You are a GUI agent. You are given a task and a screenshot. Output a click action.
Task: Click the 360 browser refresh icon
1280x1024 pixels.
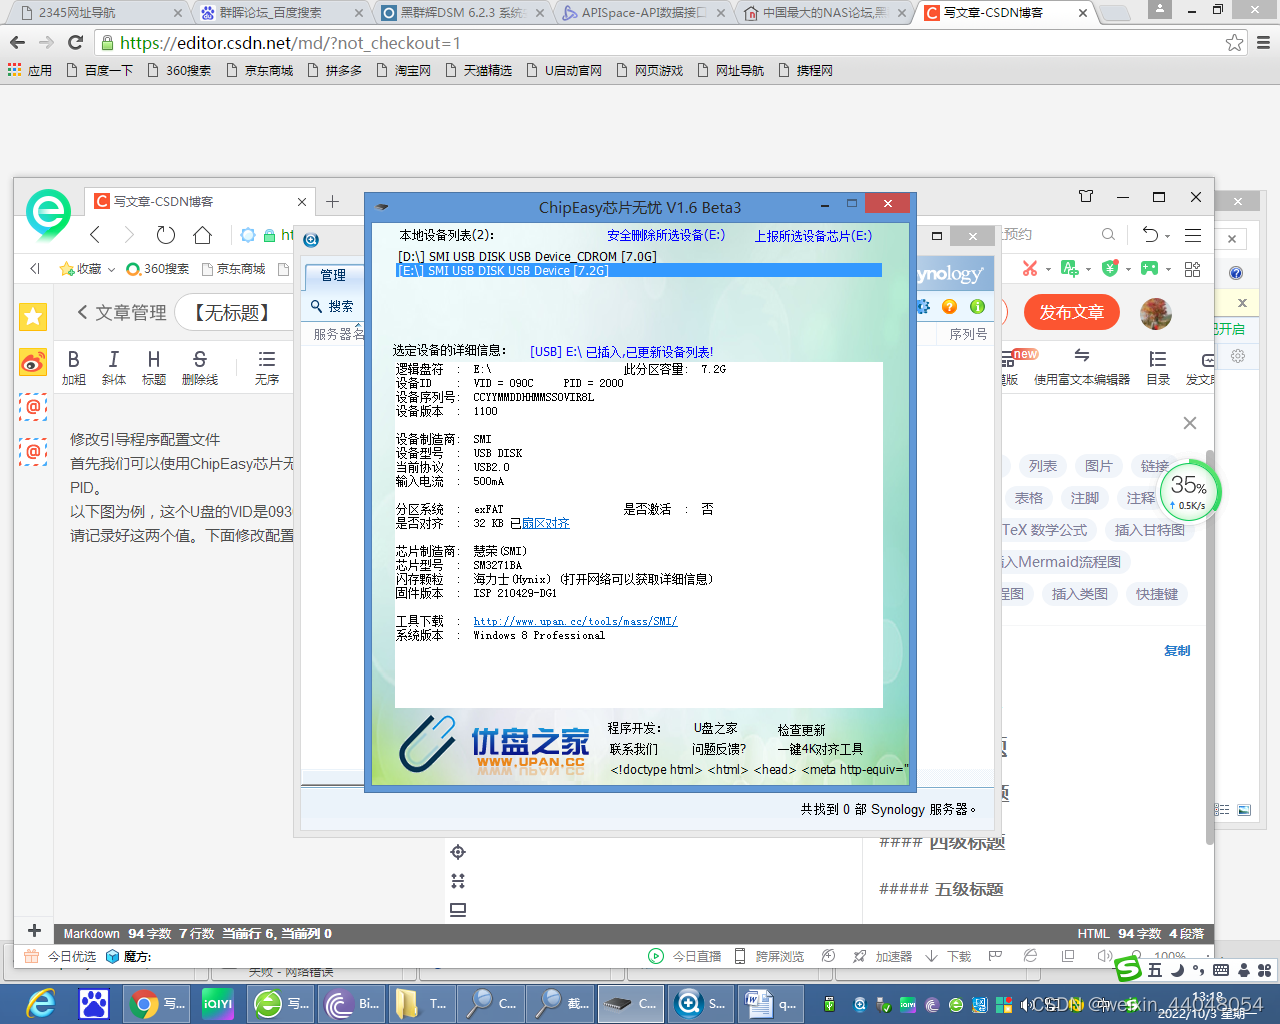coord(166,235)
